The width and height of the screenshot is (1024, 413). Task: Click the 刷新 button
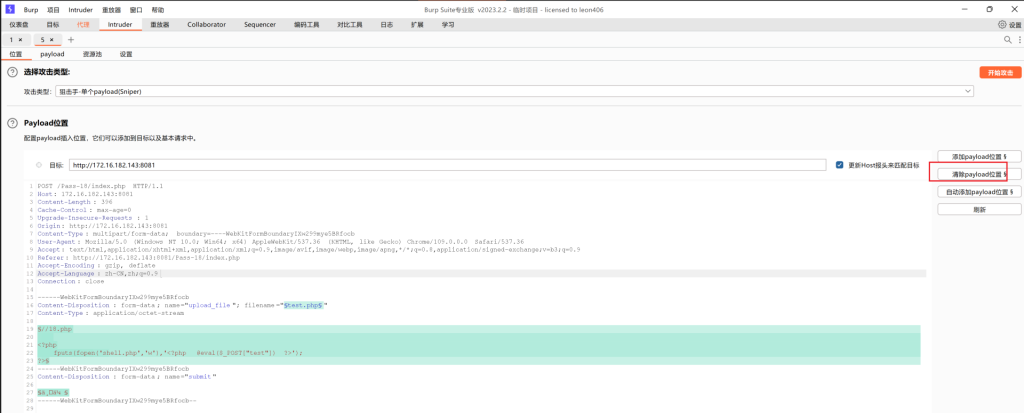point(979,210)
